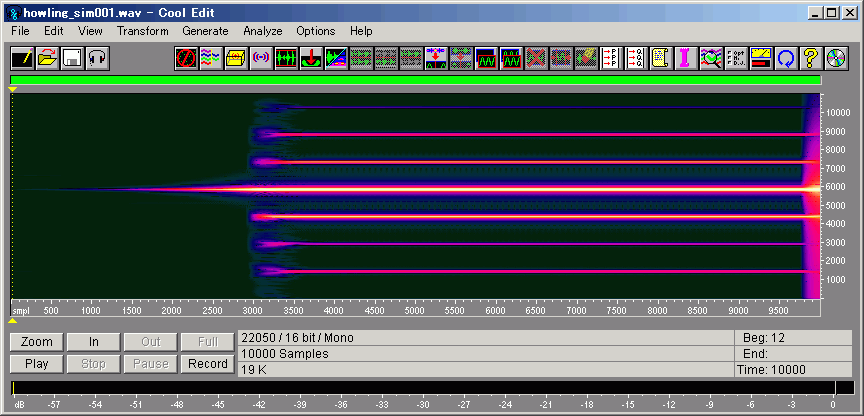
Task: Click the green view range bar
Action: tap(415, 80)
